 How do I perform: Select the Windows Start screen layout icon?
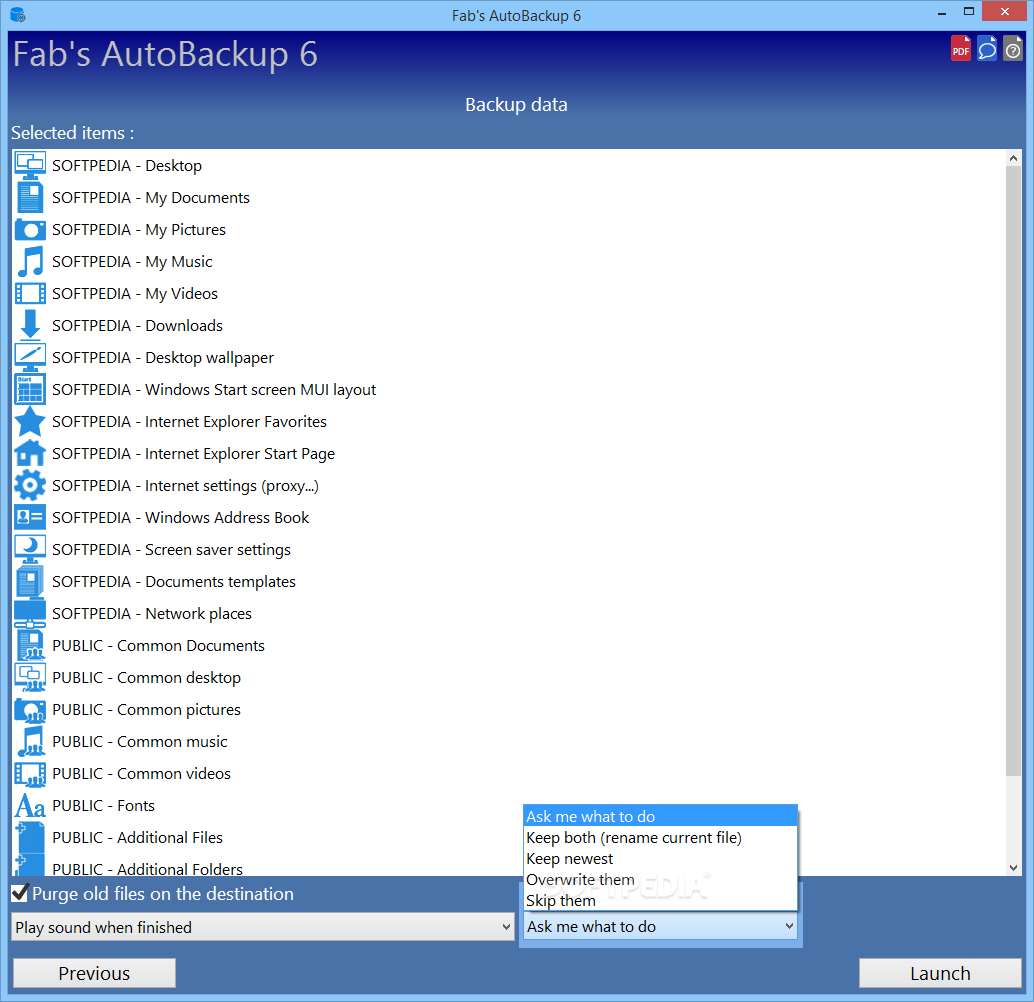(30, 389)
